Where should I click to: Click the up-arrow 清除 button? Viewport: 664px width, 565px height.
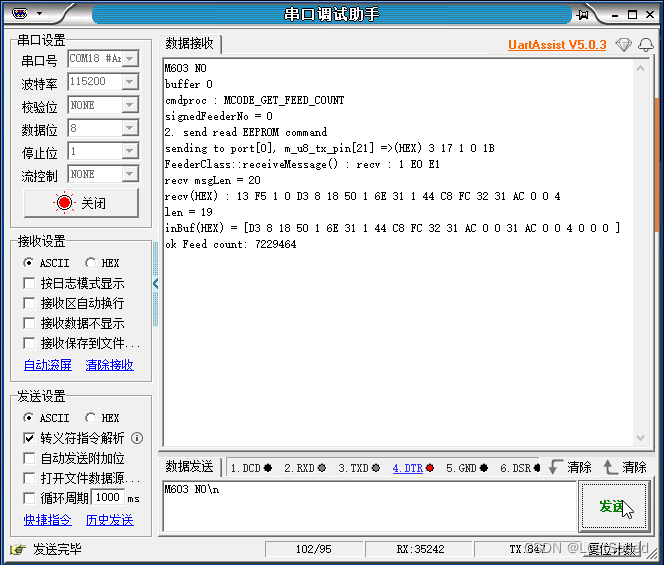coord(625,467)
